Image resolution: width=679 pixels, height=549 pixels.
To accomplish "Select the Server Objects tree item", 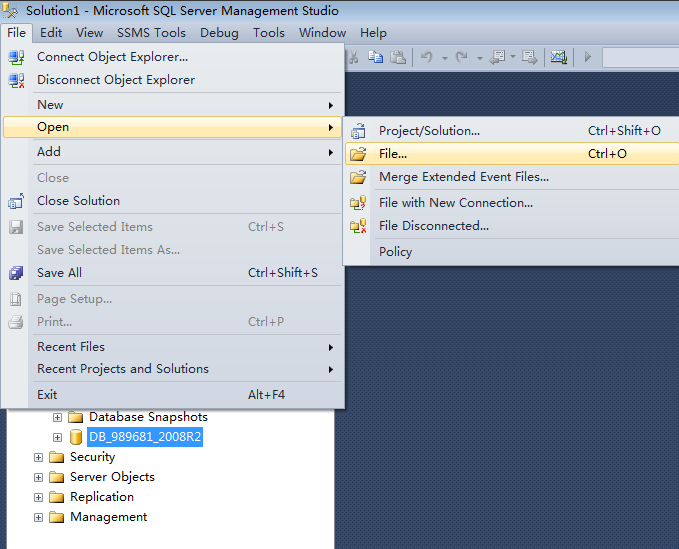I will [112, 477].
